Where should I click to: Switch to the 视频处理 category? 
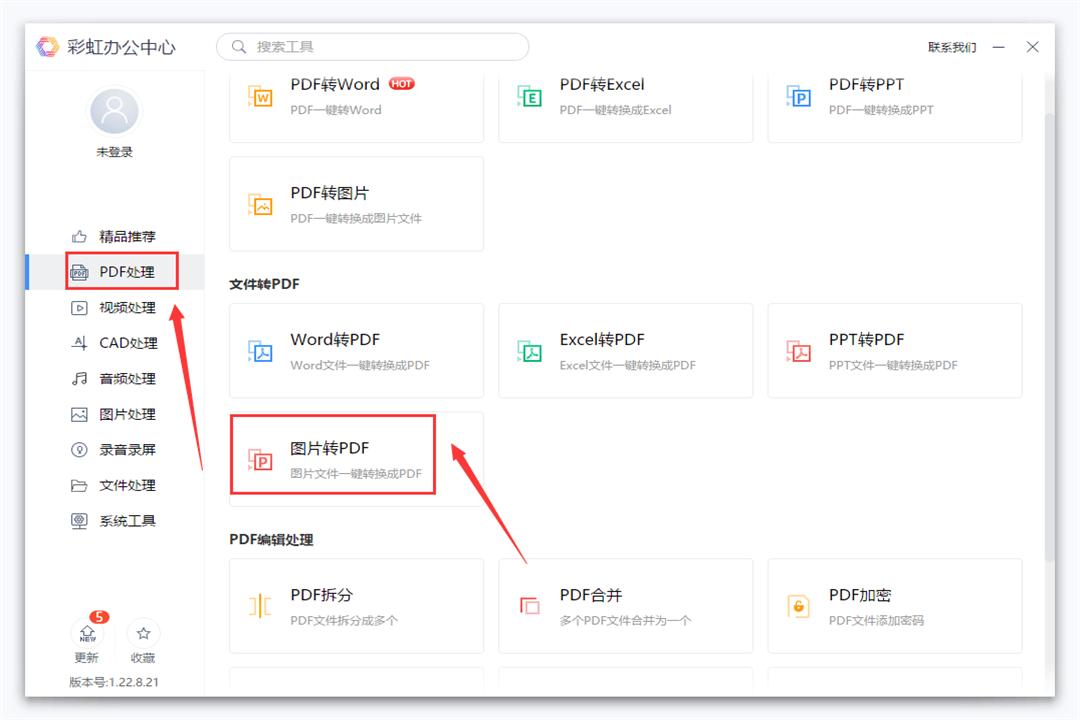113,307
